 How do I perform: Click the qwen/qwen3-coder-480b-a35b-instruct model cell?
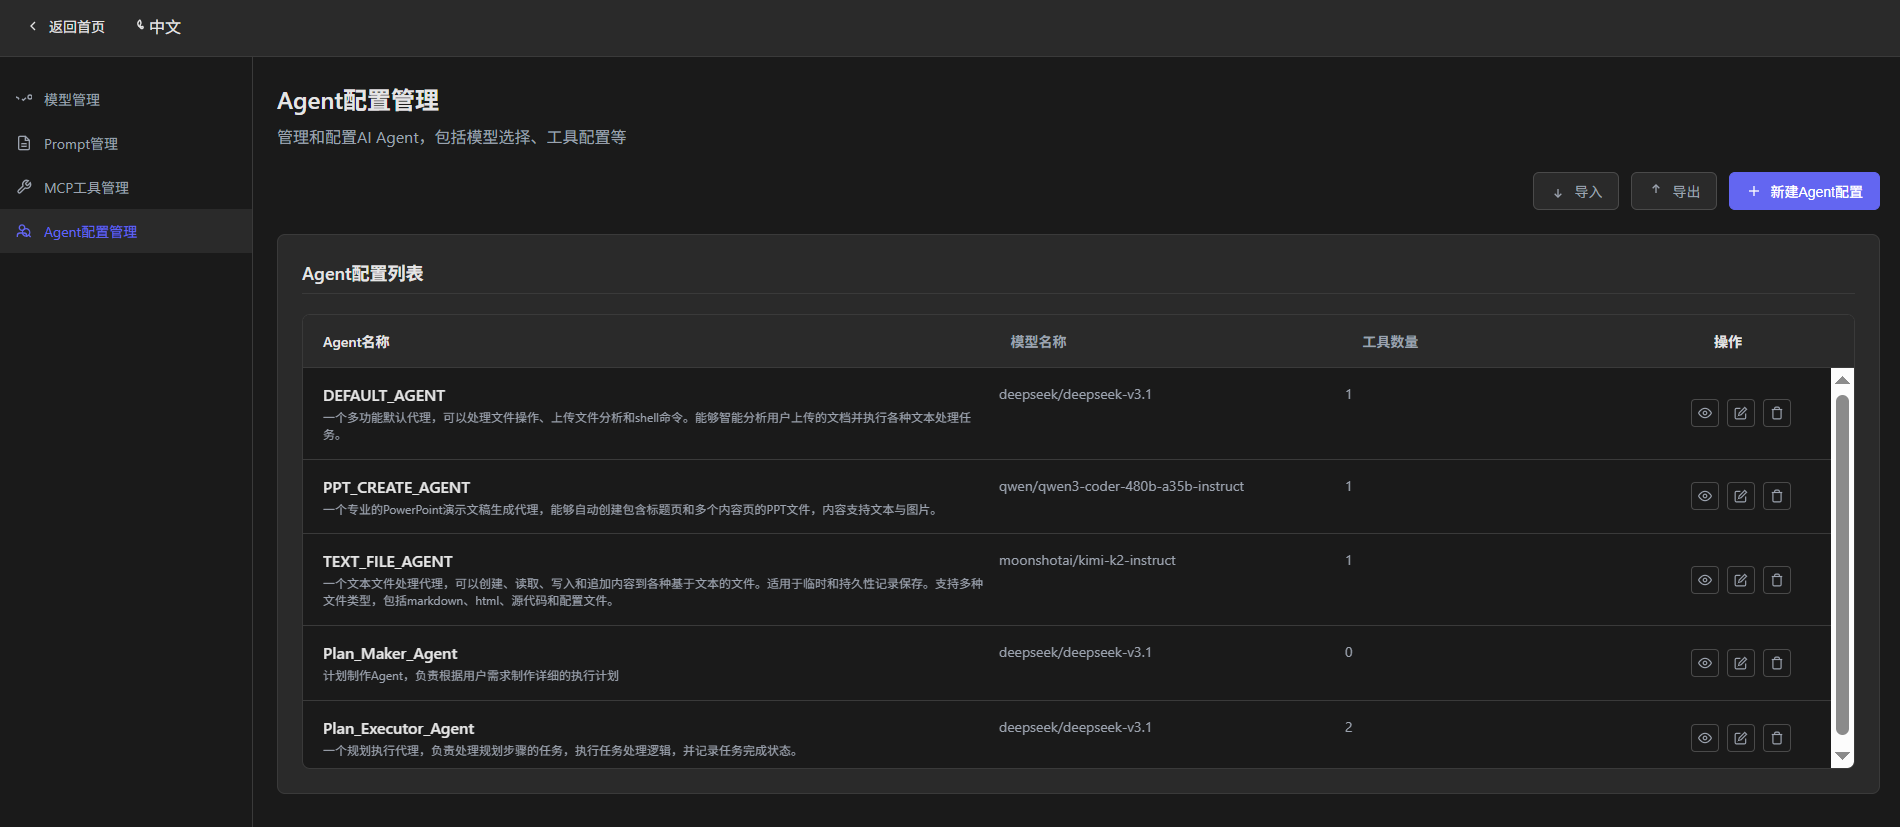click(1121, 487)
